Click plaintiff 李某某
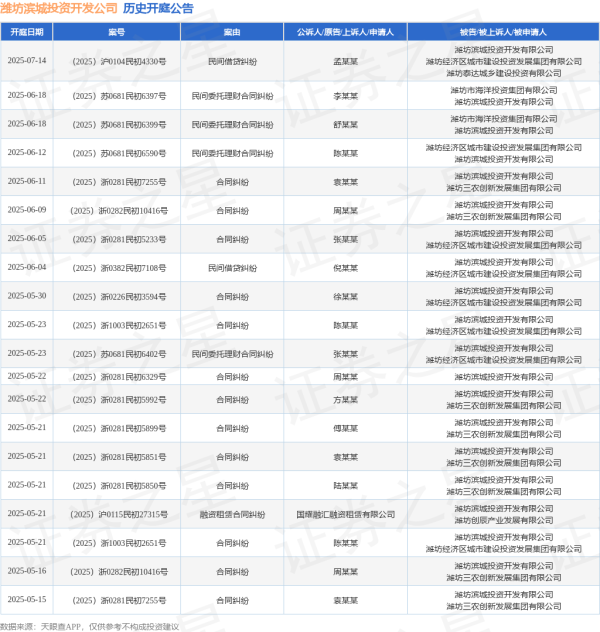Viewport: 600px width, 632px height. [x=345, y=96]
